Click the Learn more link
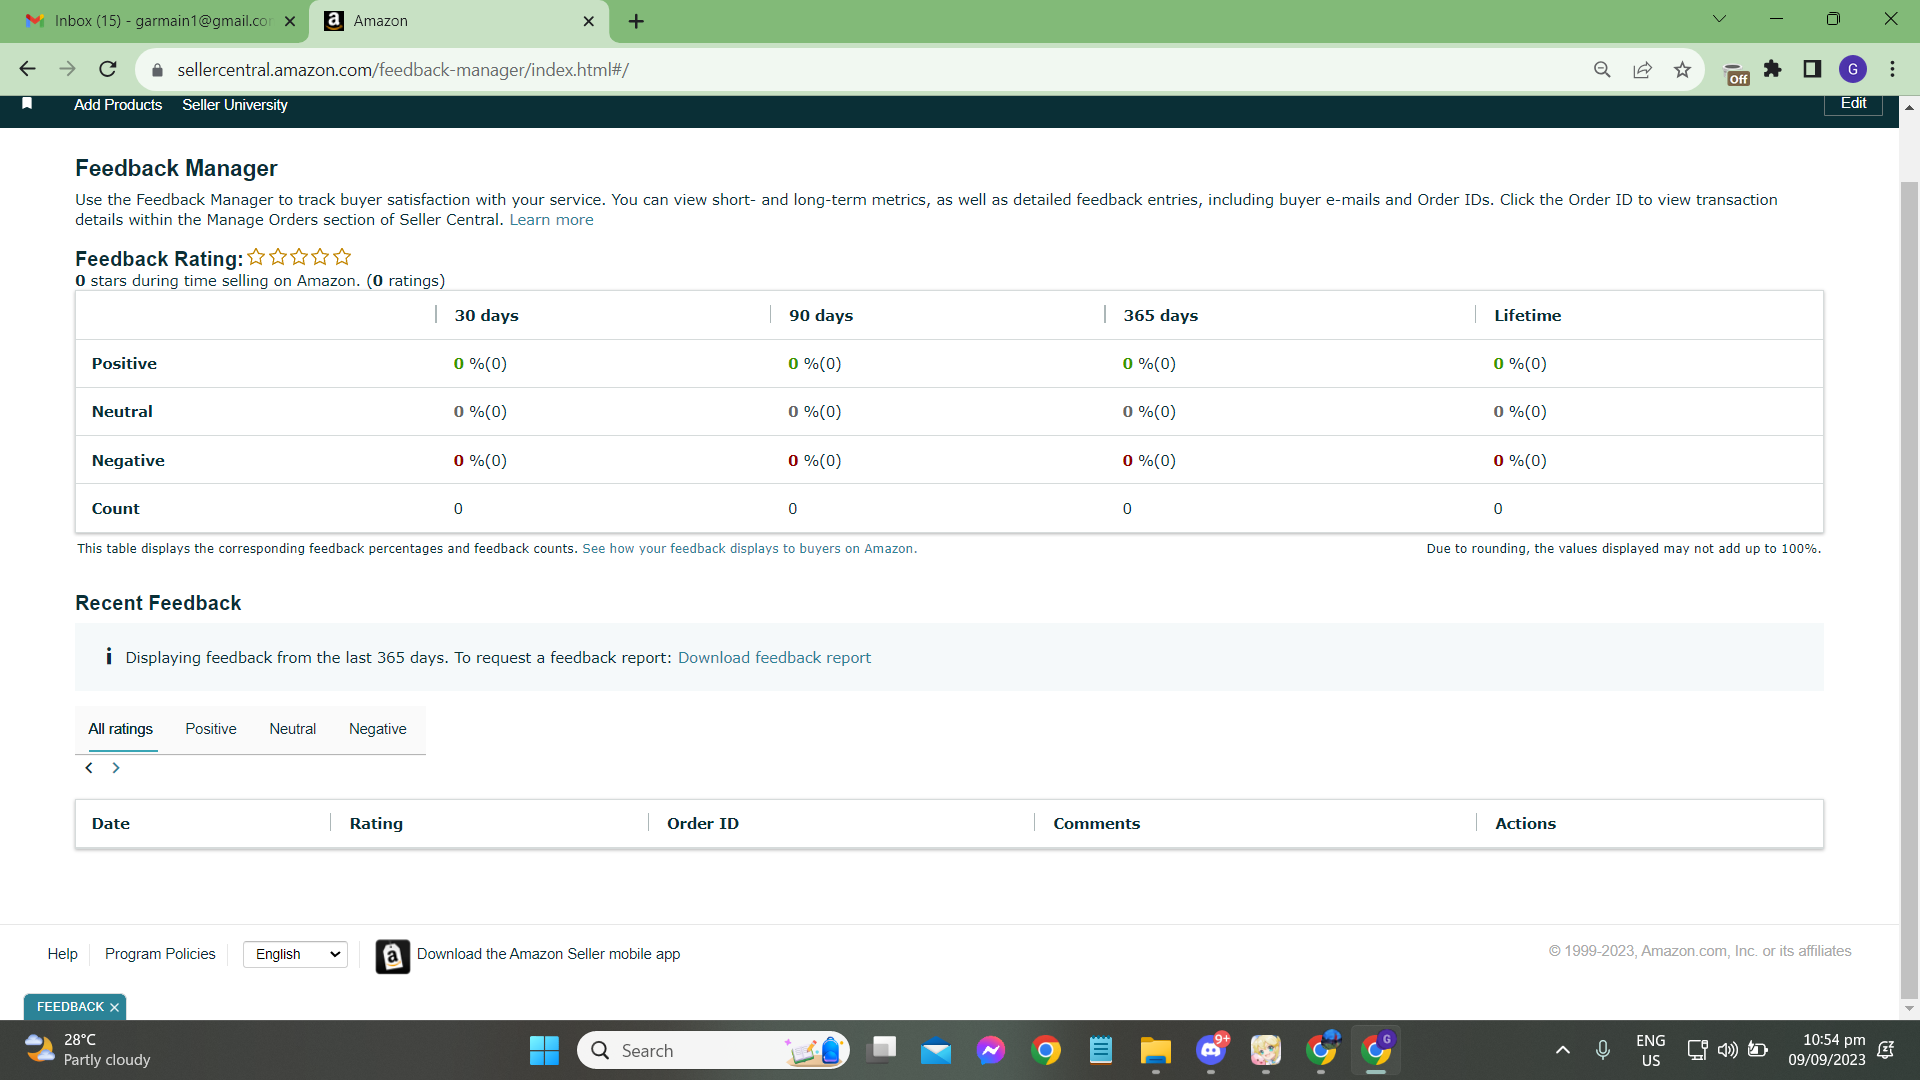The image size is (1920, 1080). tap(551, 220)
